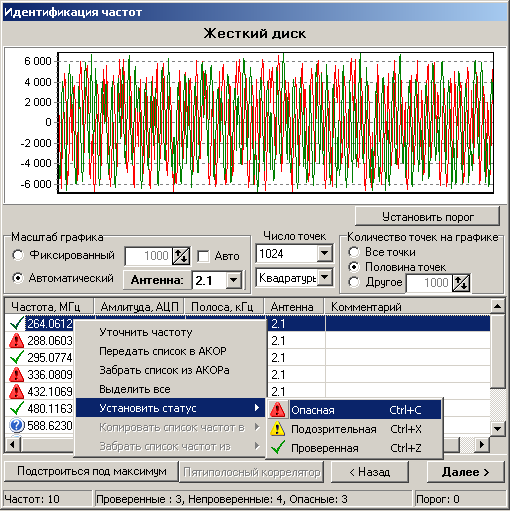The height and width of the screenshot is (511, 510).
Task: Click the table's vertical scrollbar down arrow
Action: [x=497, y=429]
